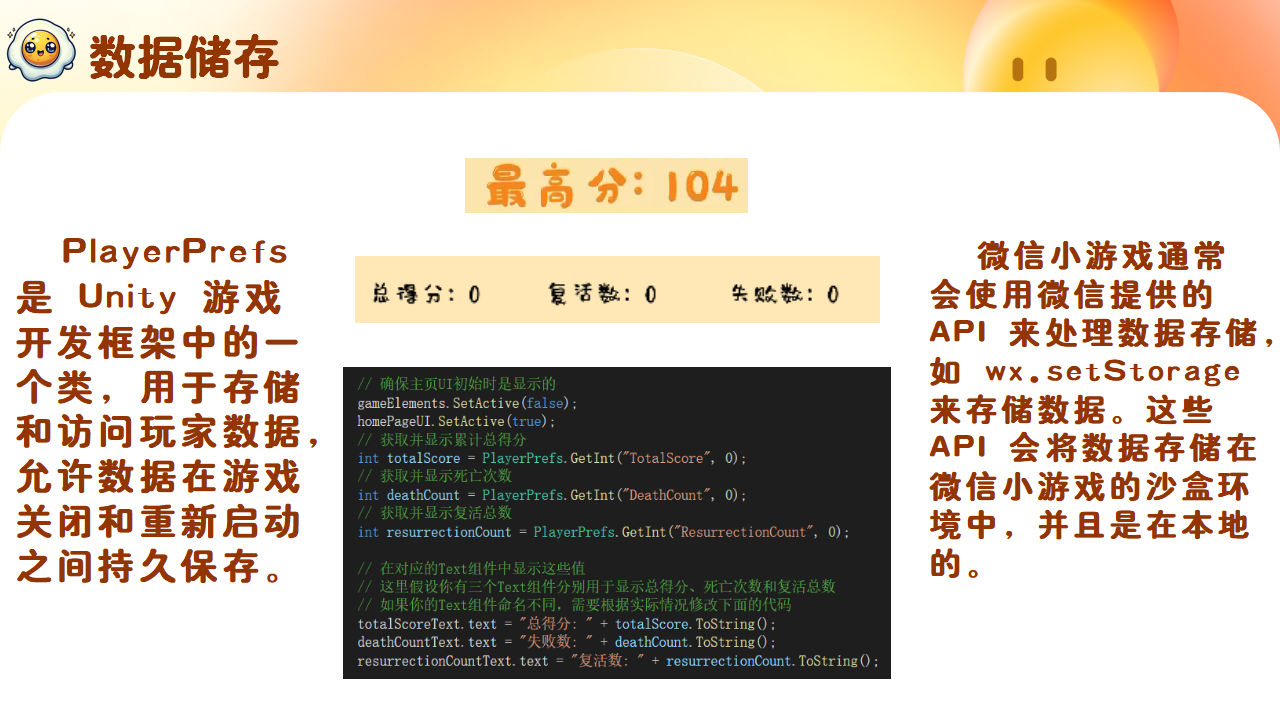1280x720 pixels.
Task: Click the word Unity in left paragraph
Action: pyautogui.click(x=127, y=297)
